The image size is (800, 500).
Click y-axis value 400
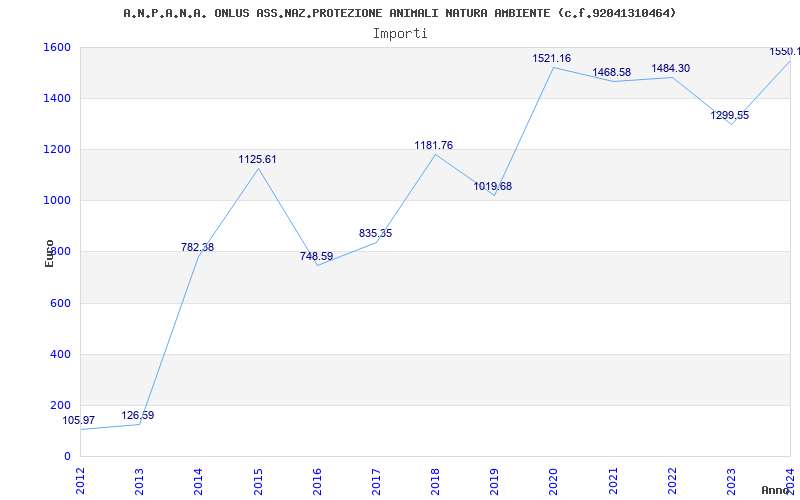(x=60, y=354)
